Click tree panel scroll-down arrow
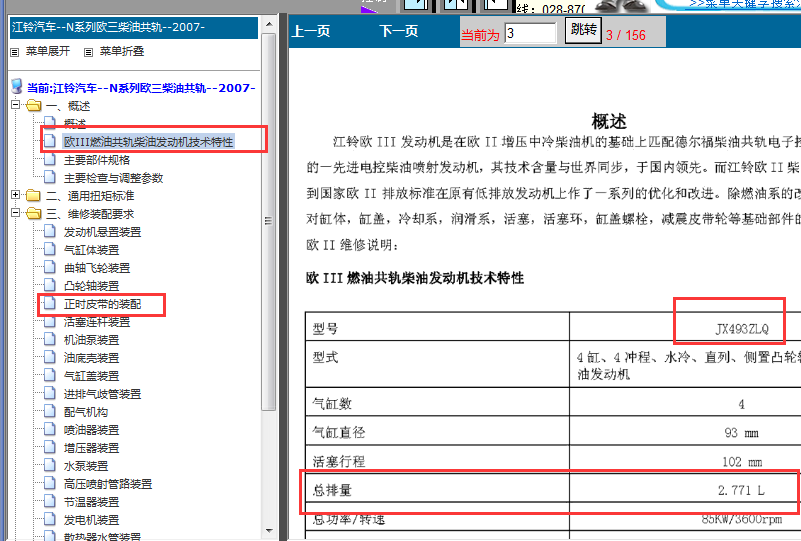Image resolution: width=801 pixels, height=541 pixels. click(x=269, y=531)
